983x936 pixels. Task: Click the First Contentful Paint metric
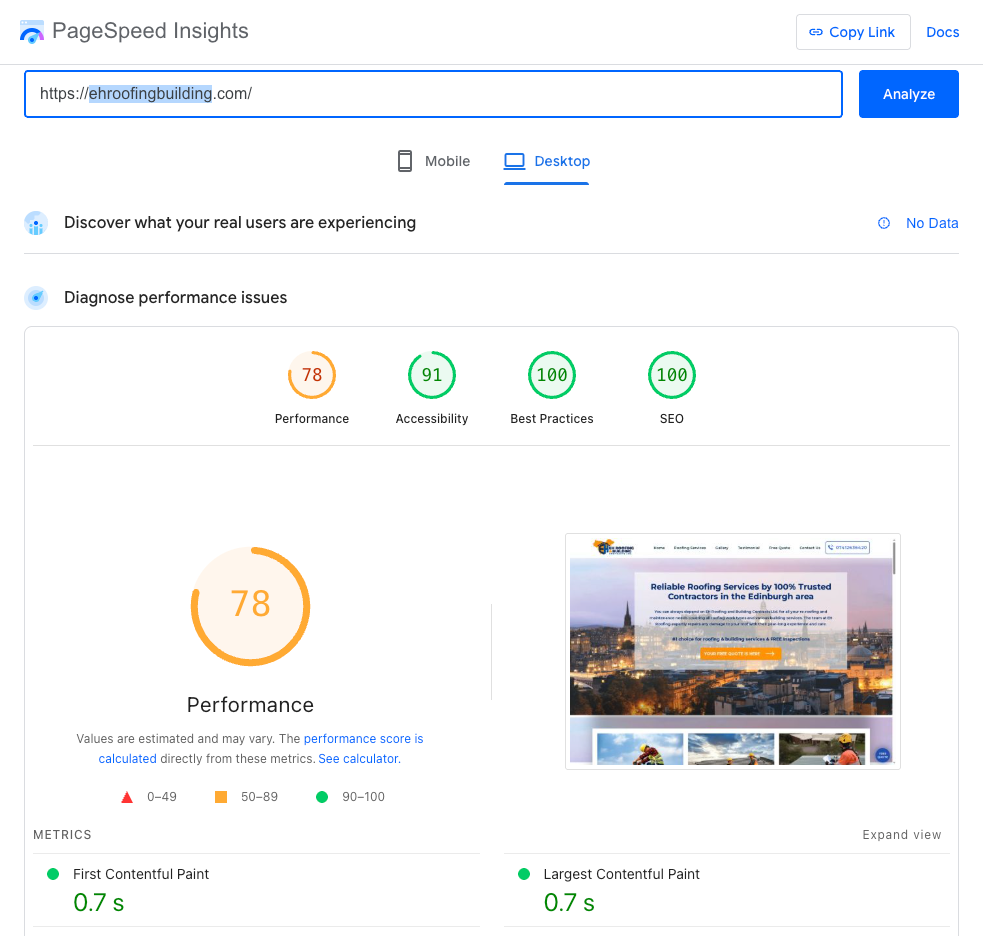pyautogui.click(x=141, y=874)
